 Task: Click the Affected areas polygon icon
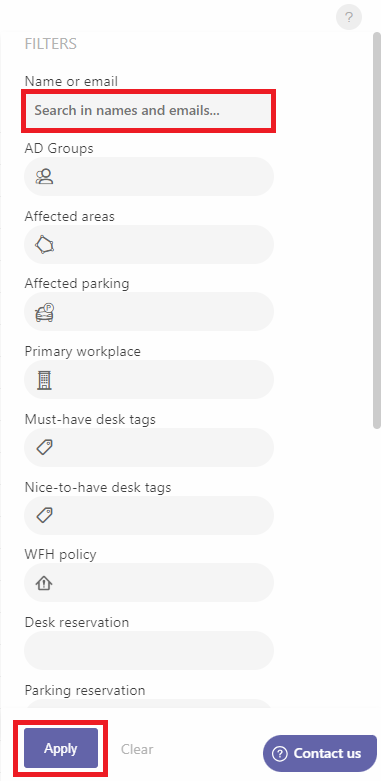44,245
